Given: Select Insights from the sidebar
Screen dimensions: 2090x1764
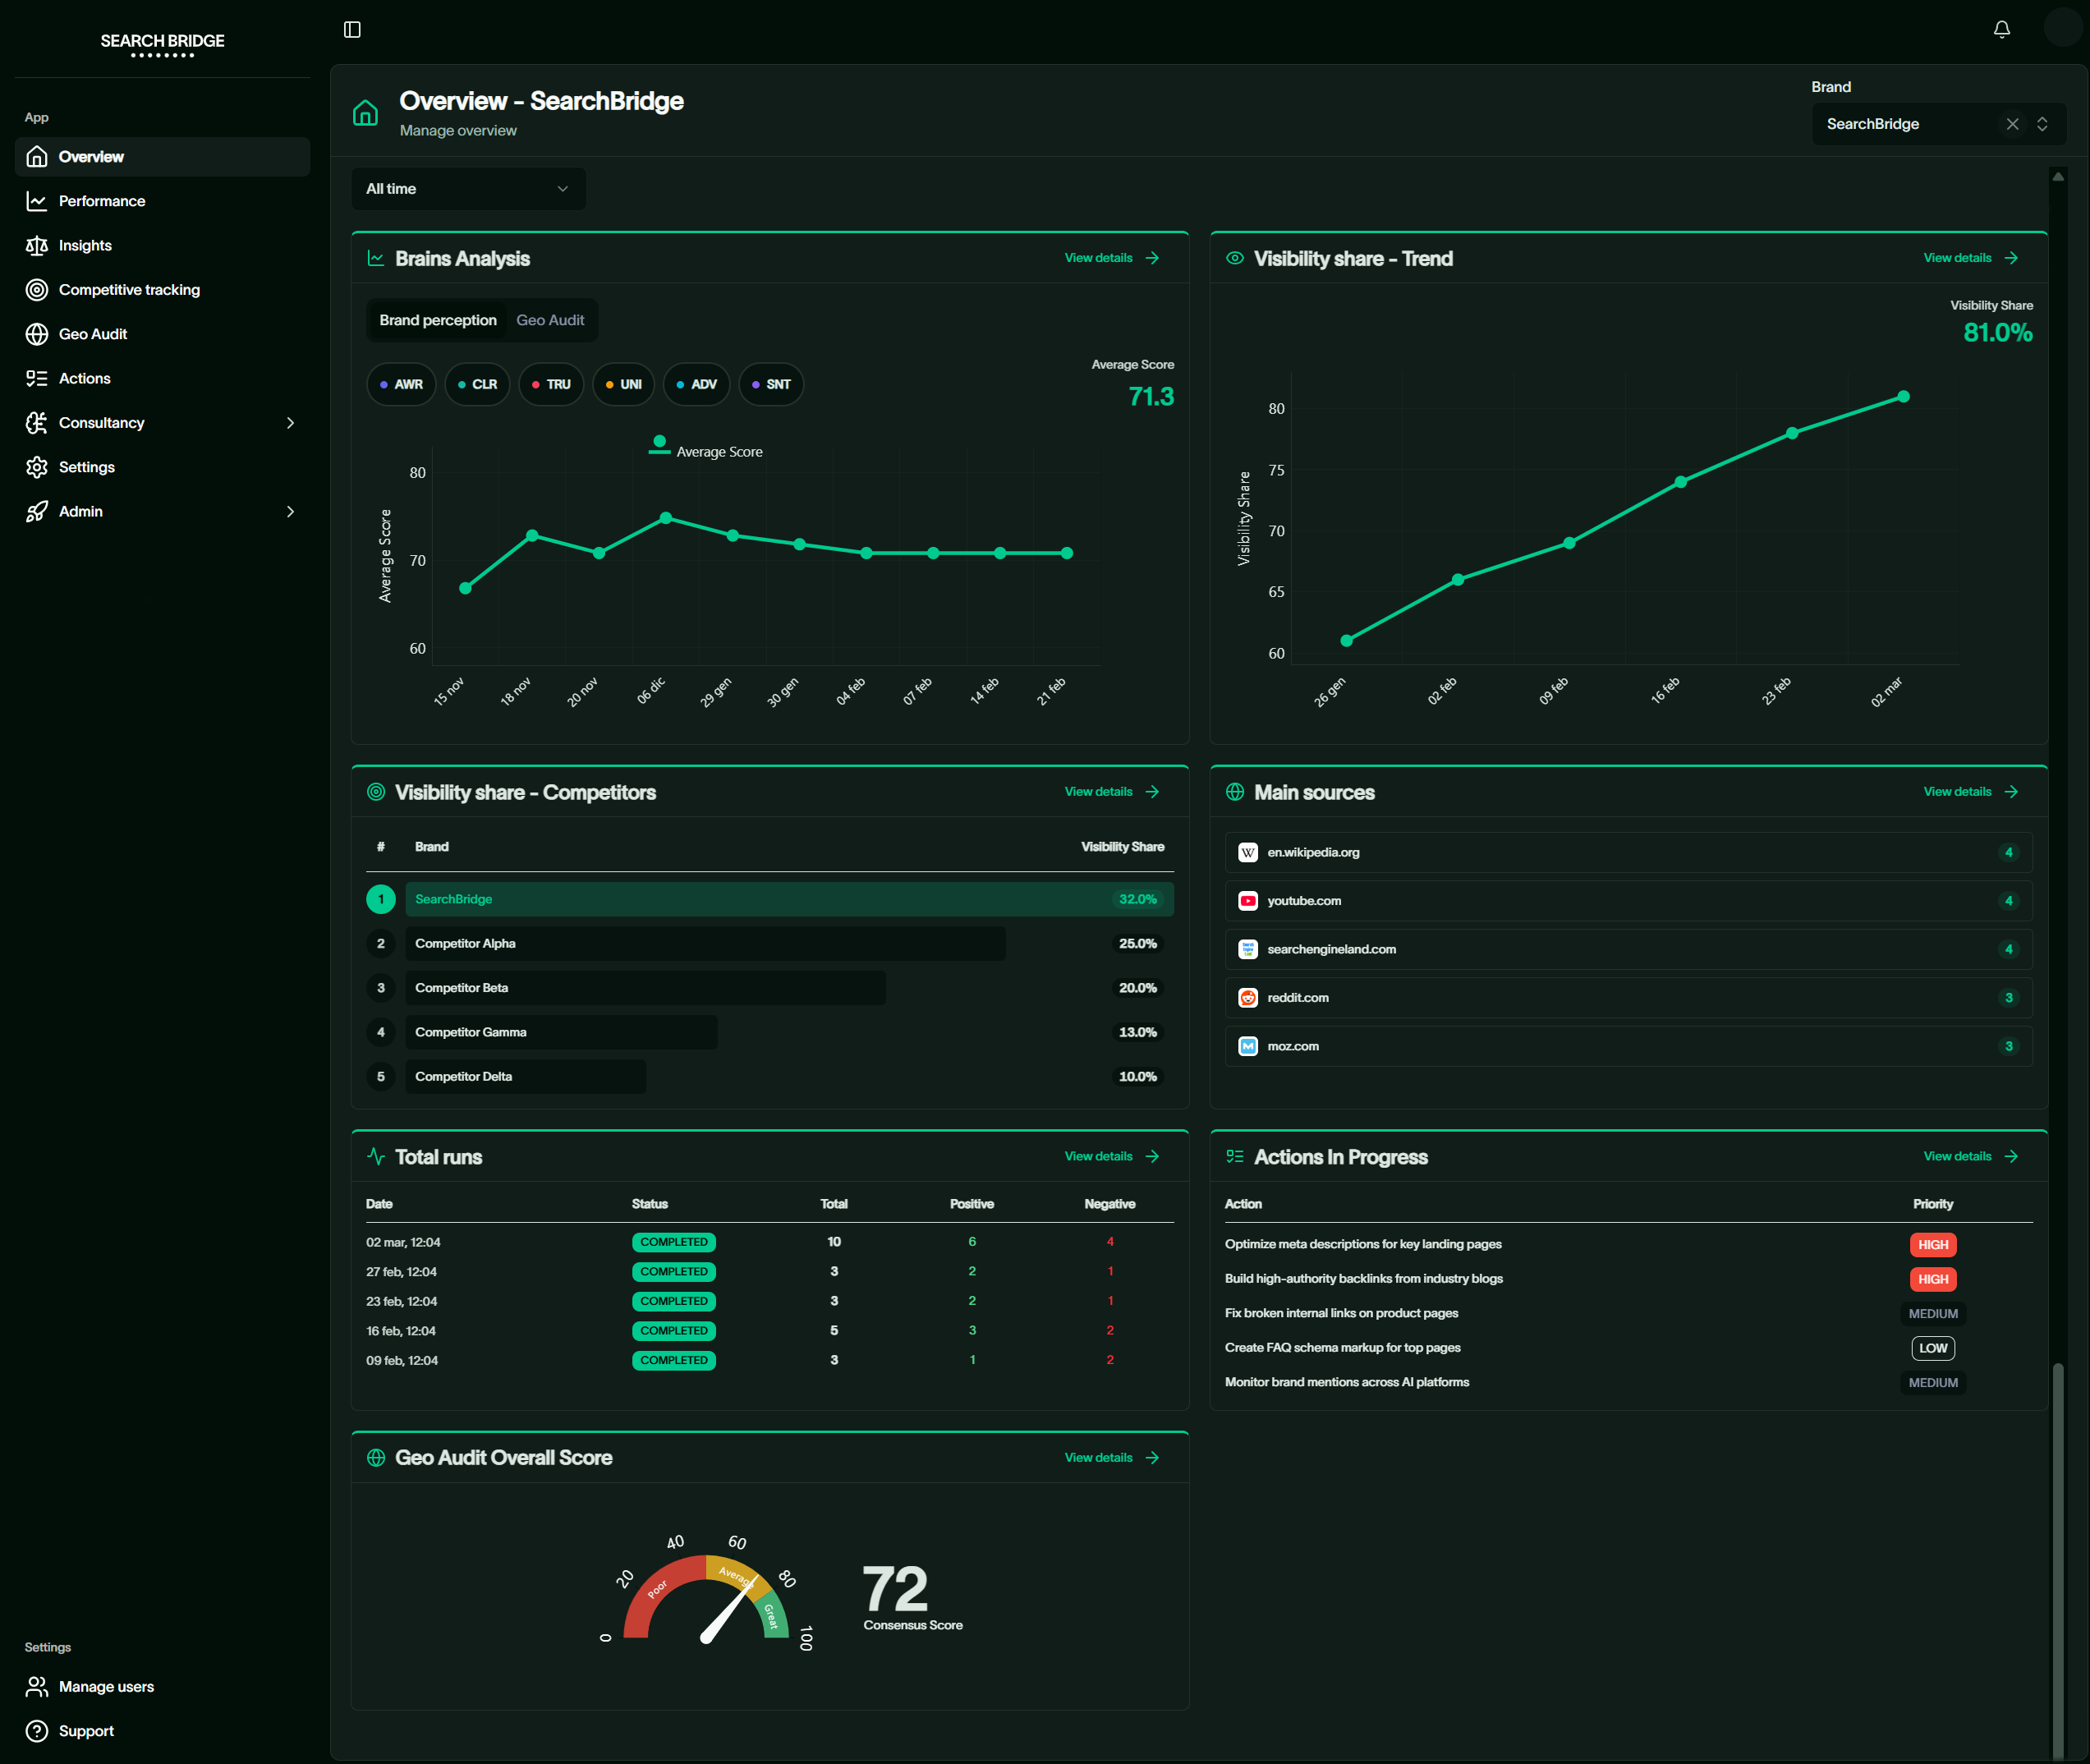Looking at the screenshot, I should [x=85, y=245].
